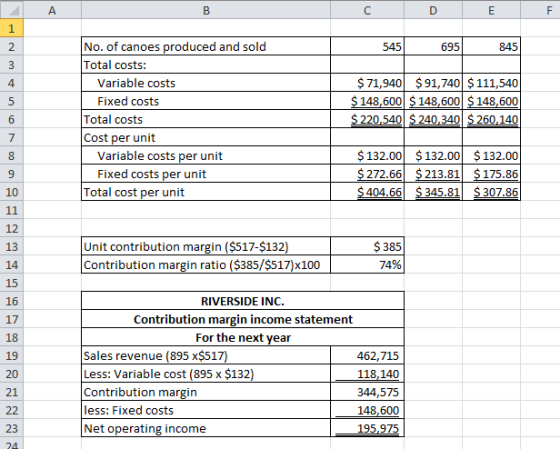Click variable cost value $91,740
The image size is (560, 449).
pos(433,83)
